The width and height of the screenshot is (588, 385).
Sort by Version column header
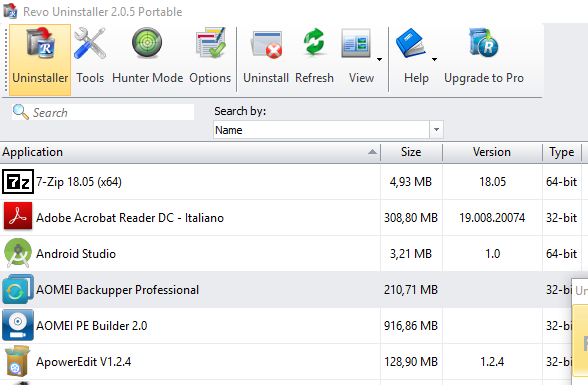click(x=492, y=152)
